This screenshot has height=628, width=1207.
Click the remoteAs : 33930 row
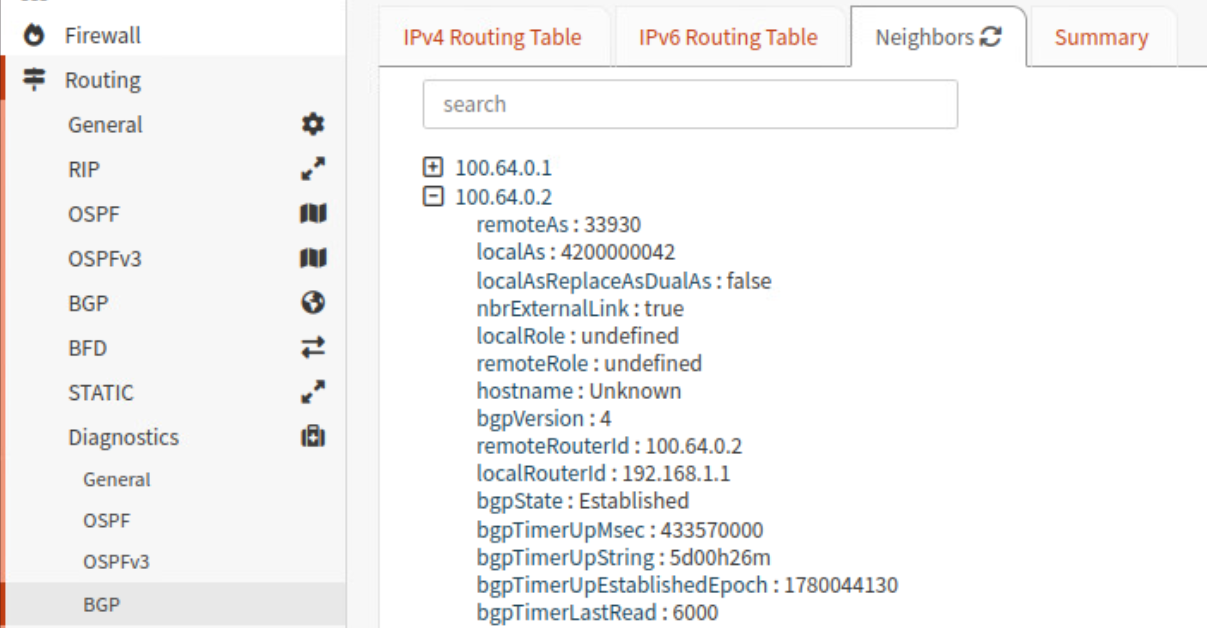pyautogui.click(x=559, y=224)
